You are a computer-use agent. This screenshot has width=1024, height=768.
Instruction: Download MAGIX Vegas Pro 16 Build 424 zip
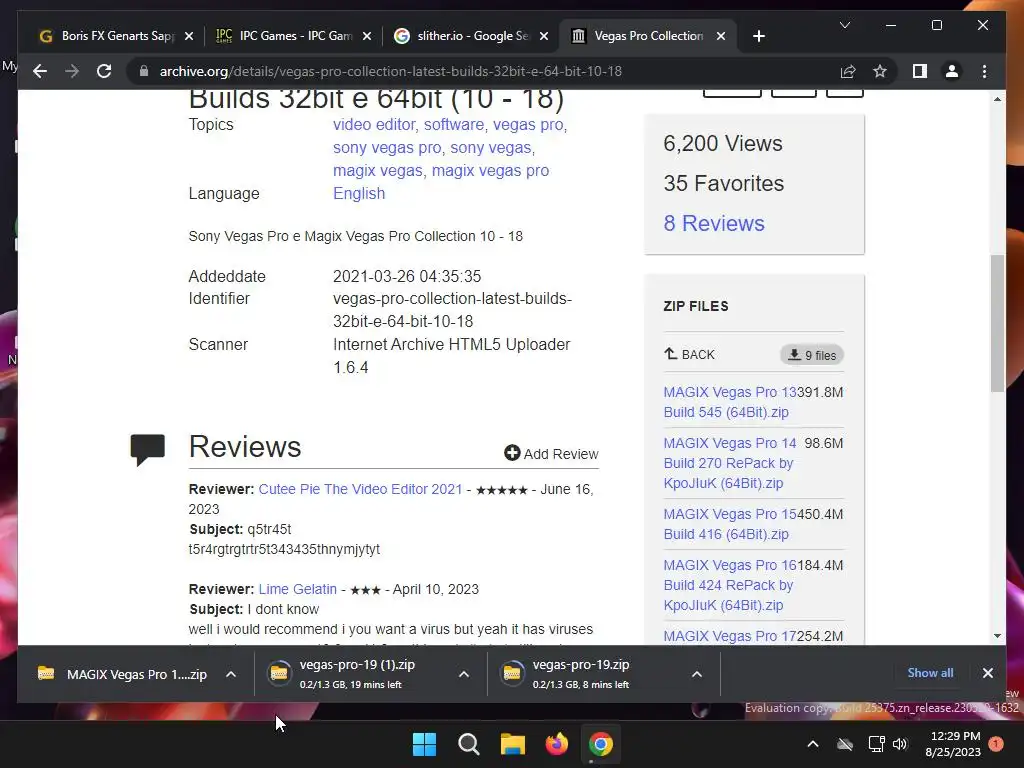click(x=729, y=585)
